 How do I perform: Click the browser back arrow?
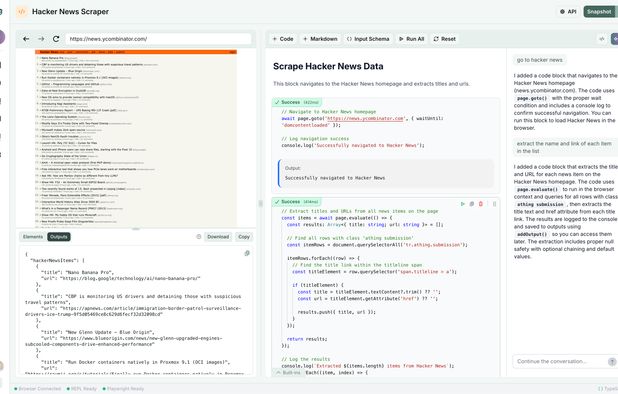(x=26, y=39)
